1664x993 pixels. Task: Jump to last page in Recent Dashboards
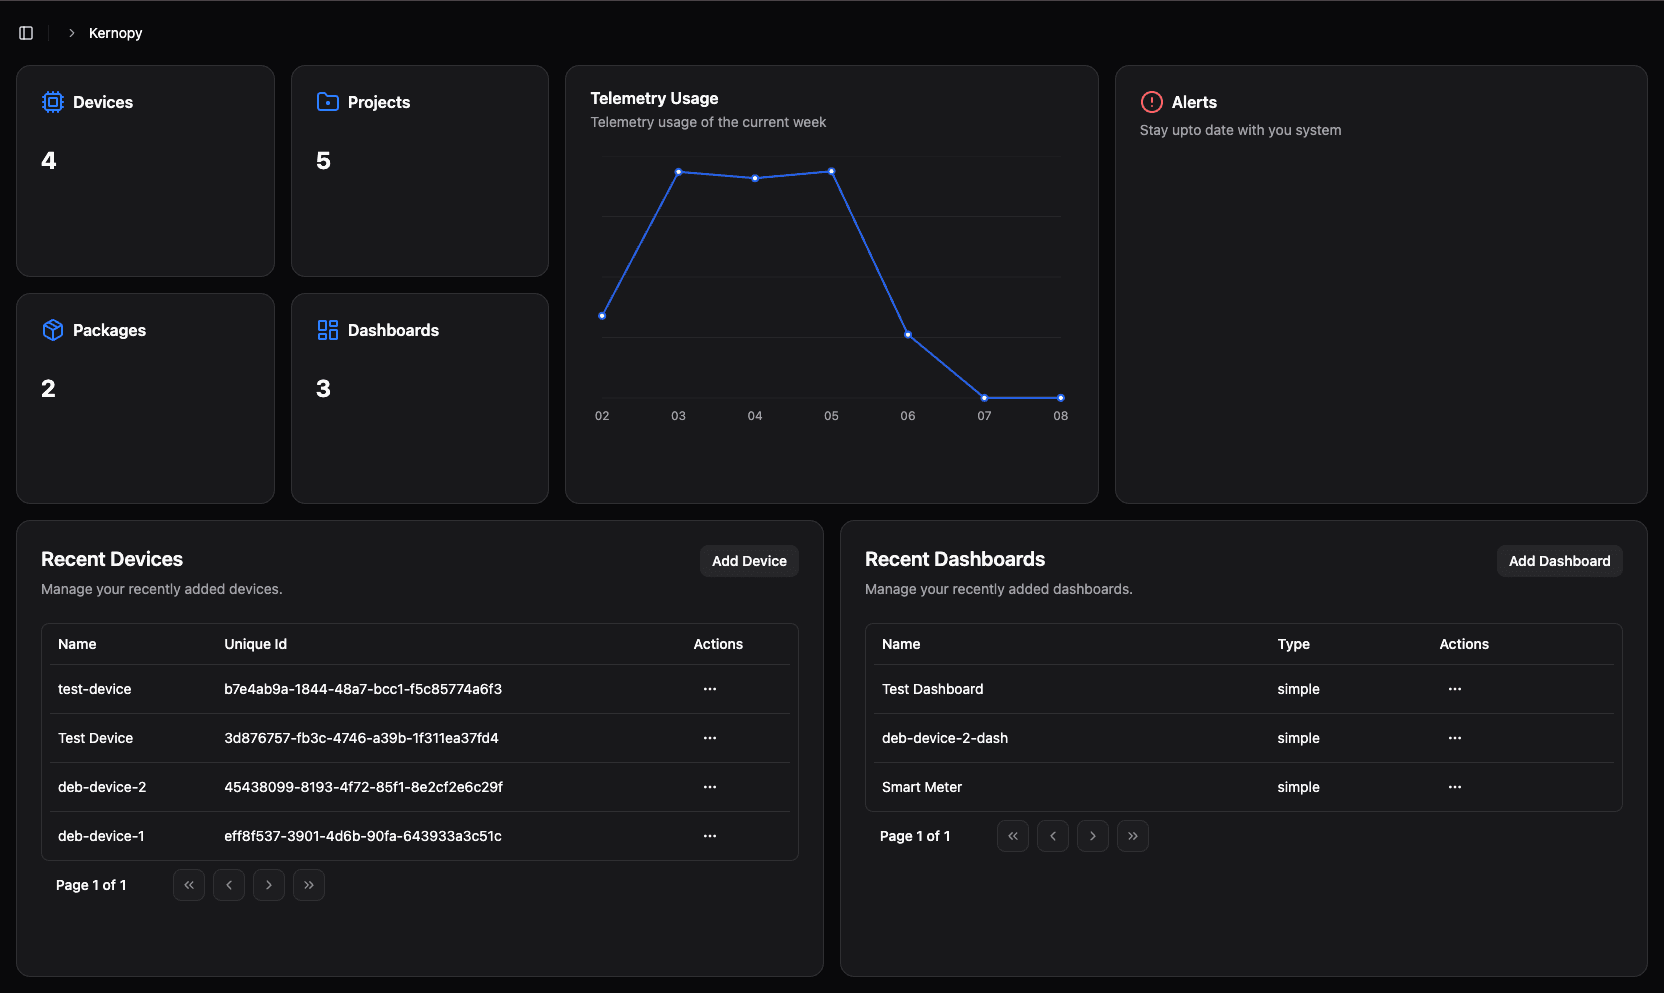click(x=1132, y=836)
